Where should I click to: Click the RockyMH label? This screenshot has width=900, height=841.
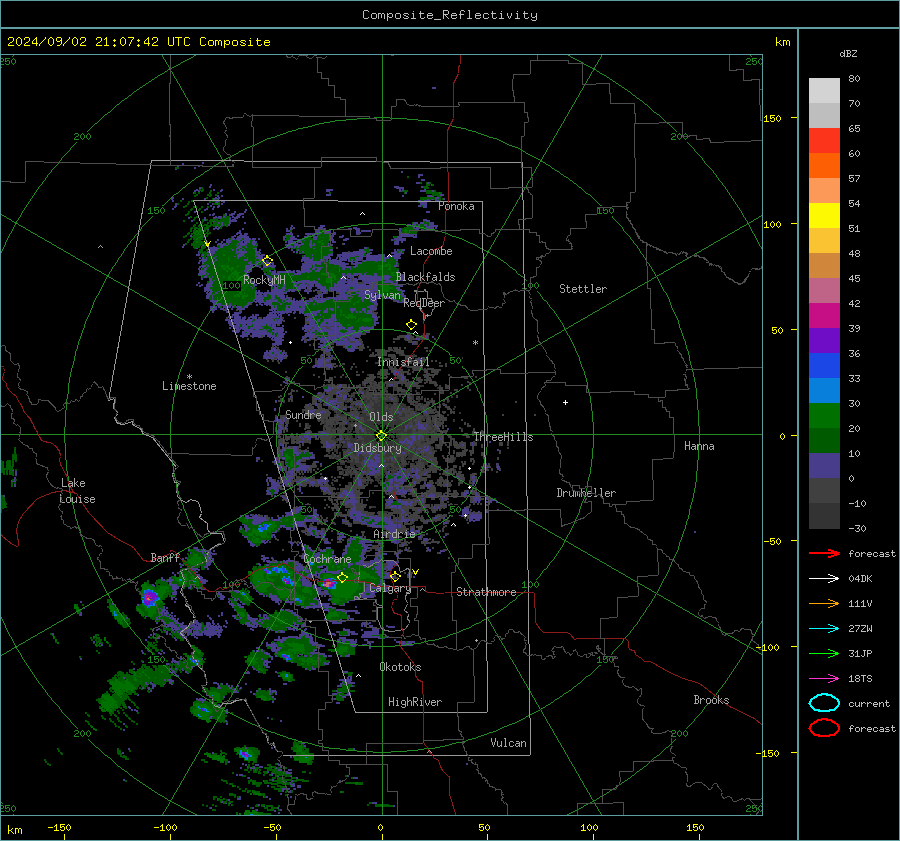(264, 280)
